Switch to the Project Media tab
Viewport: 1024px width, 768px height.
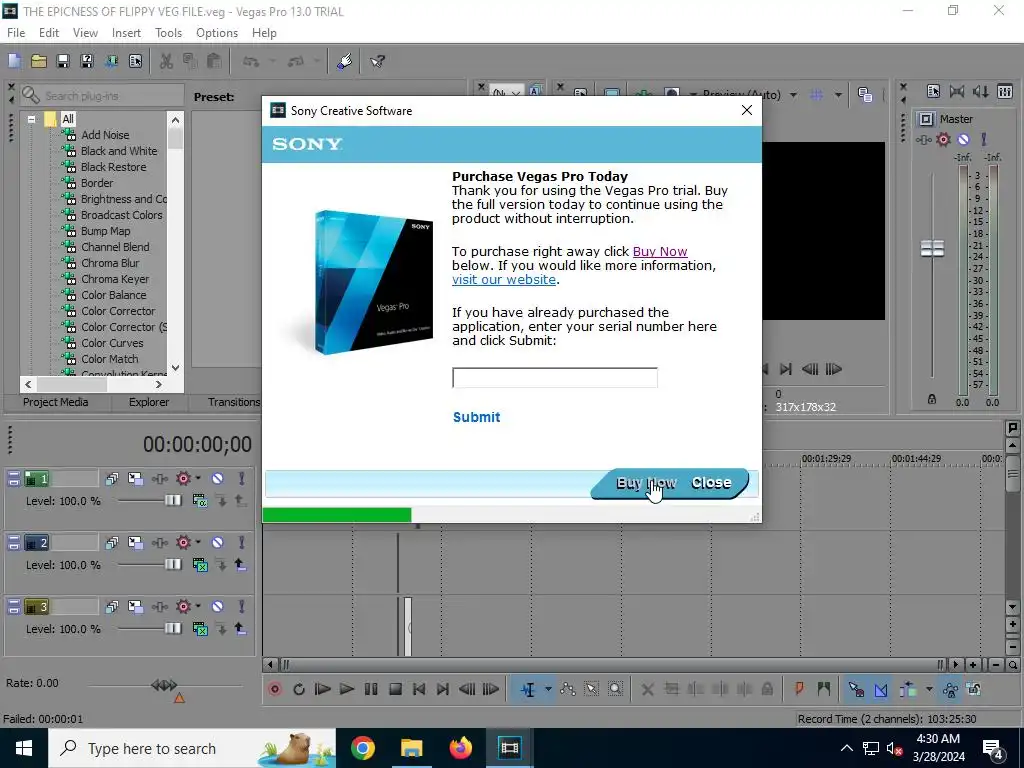coord(56,402)
